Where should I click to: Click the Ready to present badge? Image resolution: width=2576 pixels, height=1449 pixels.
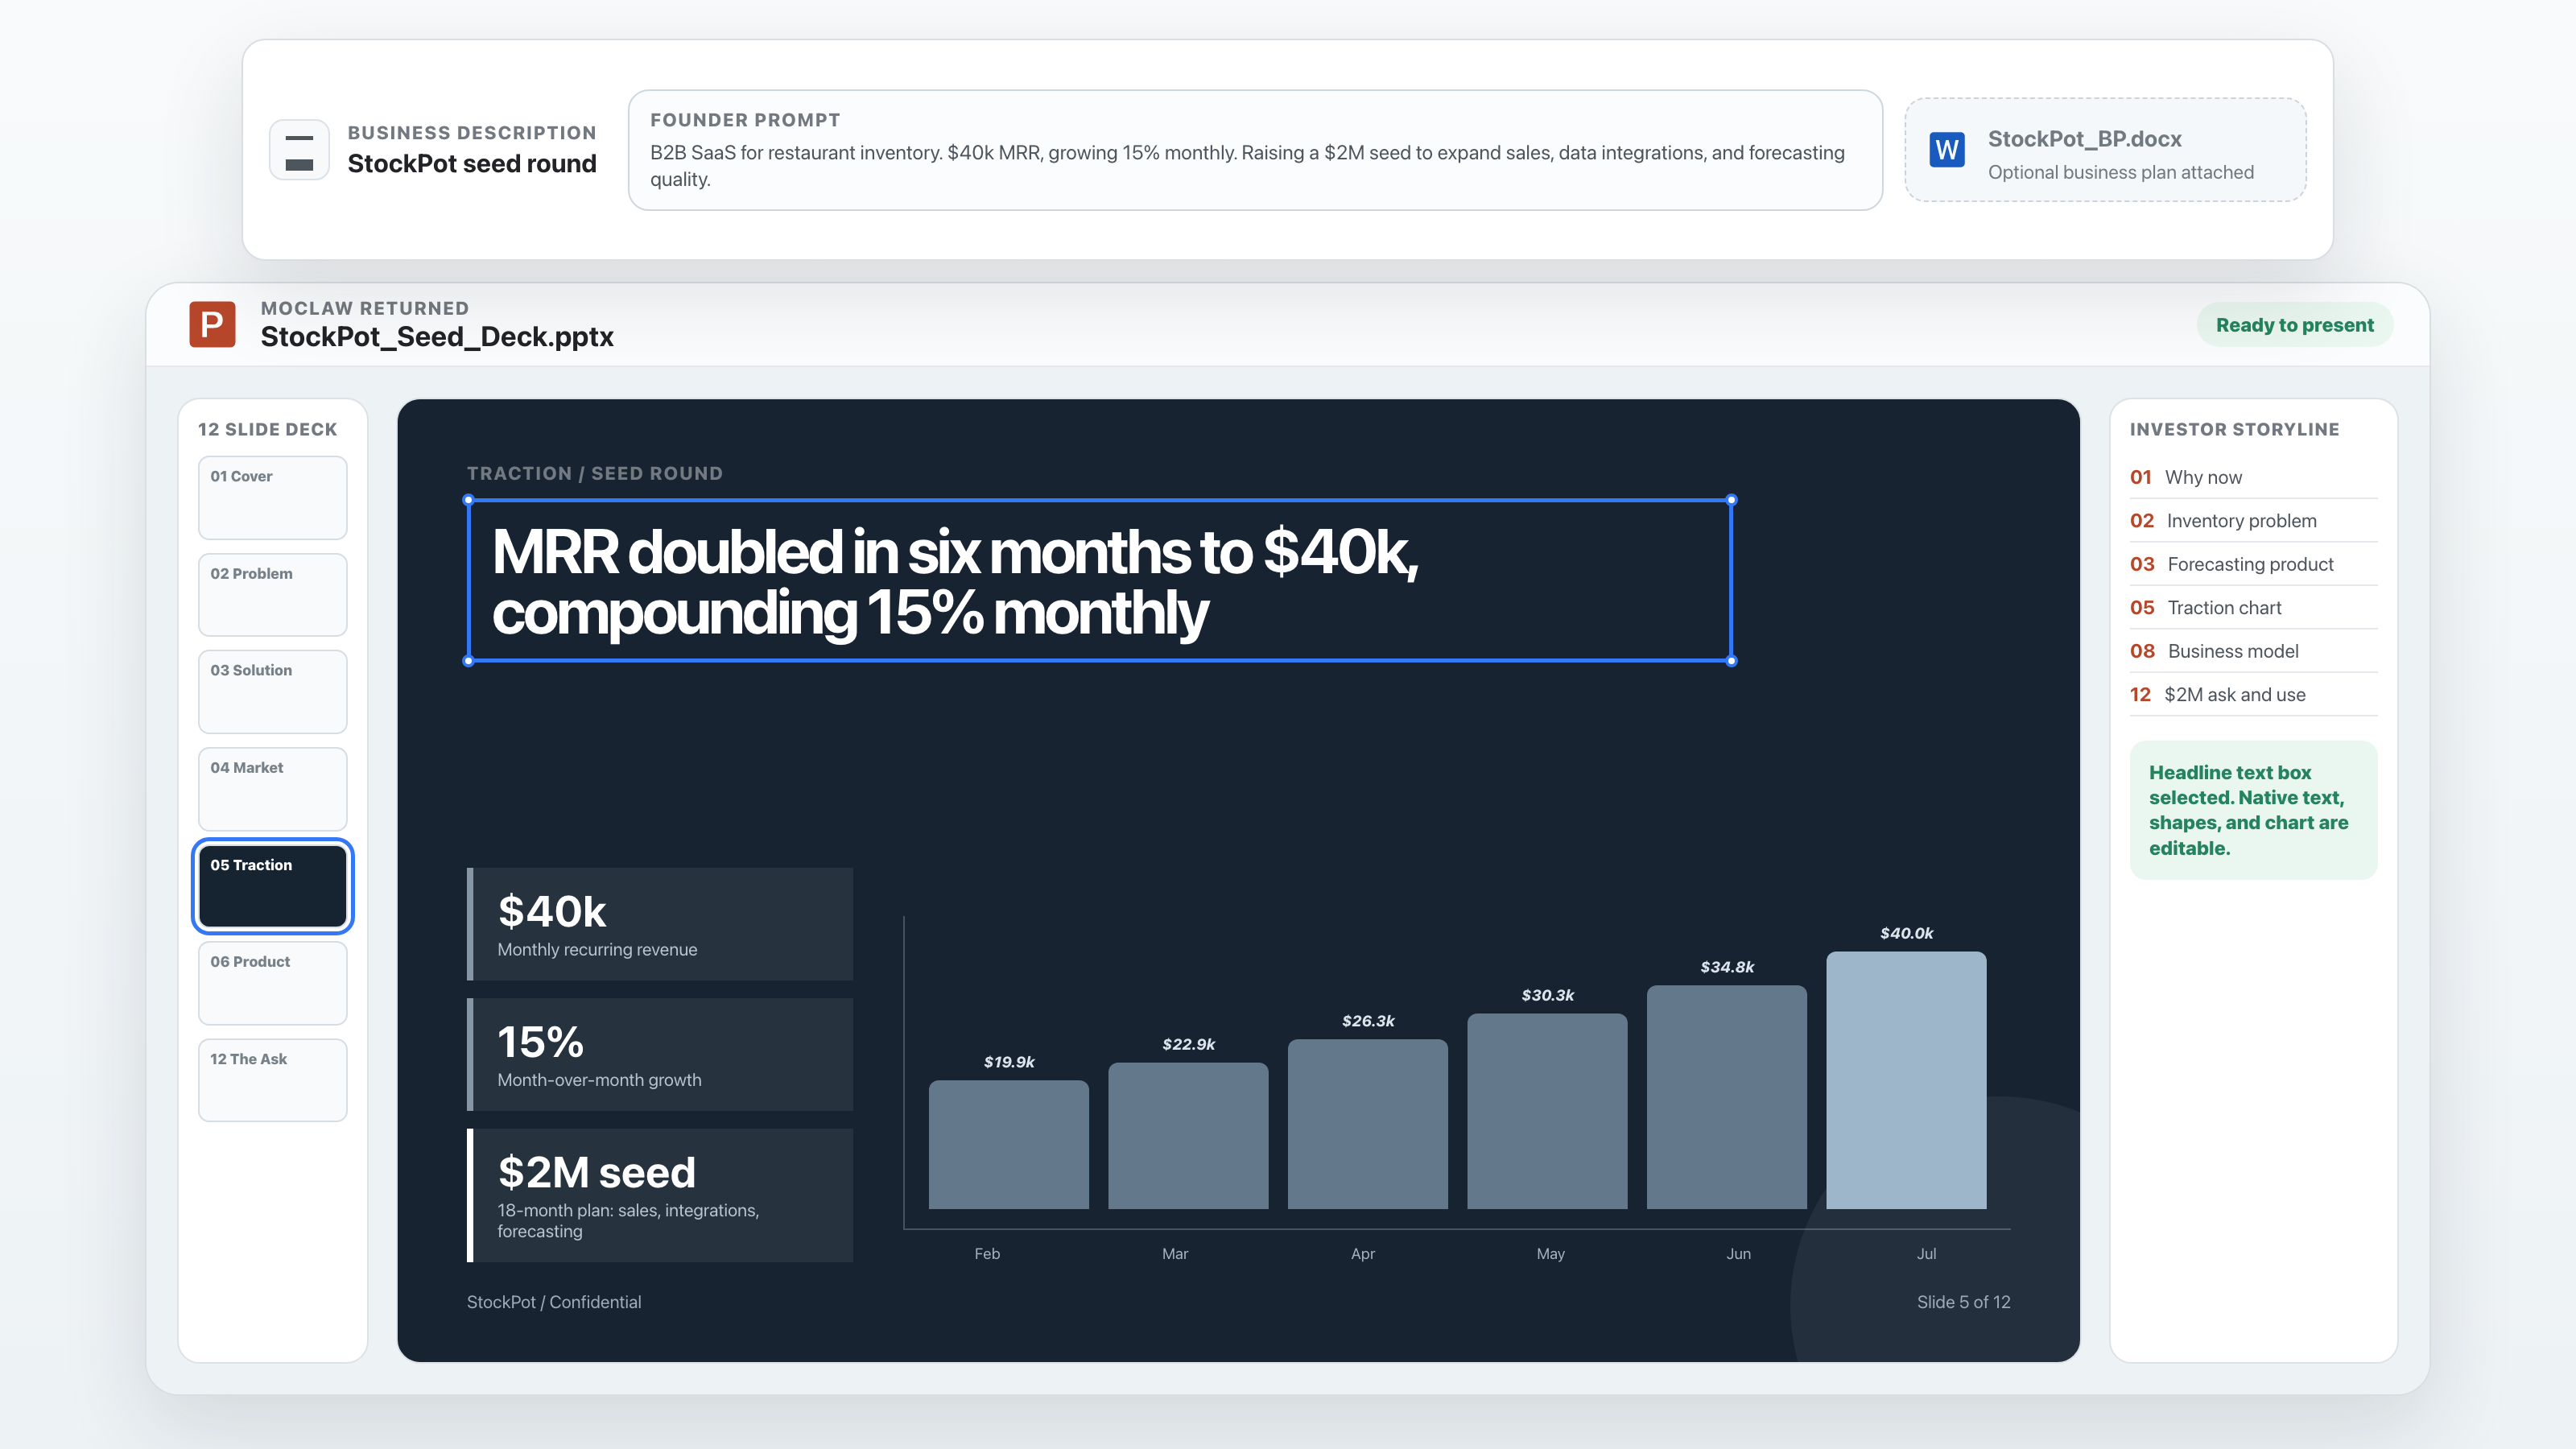[2294, 325]
